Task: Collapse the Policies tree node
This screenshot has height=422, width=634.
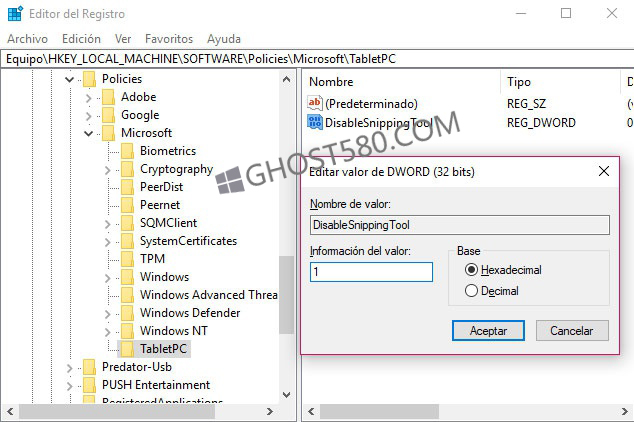Action: (x=70, y=79)
